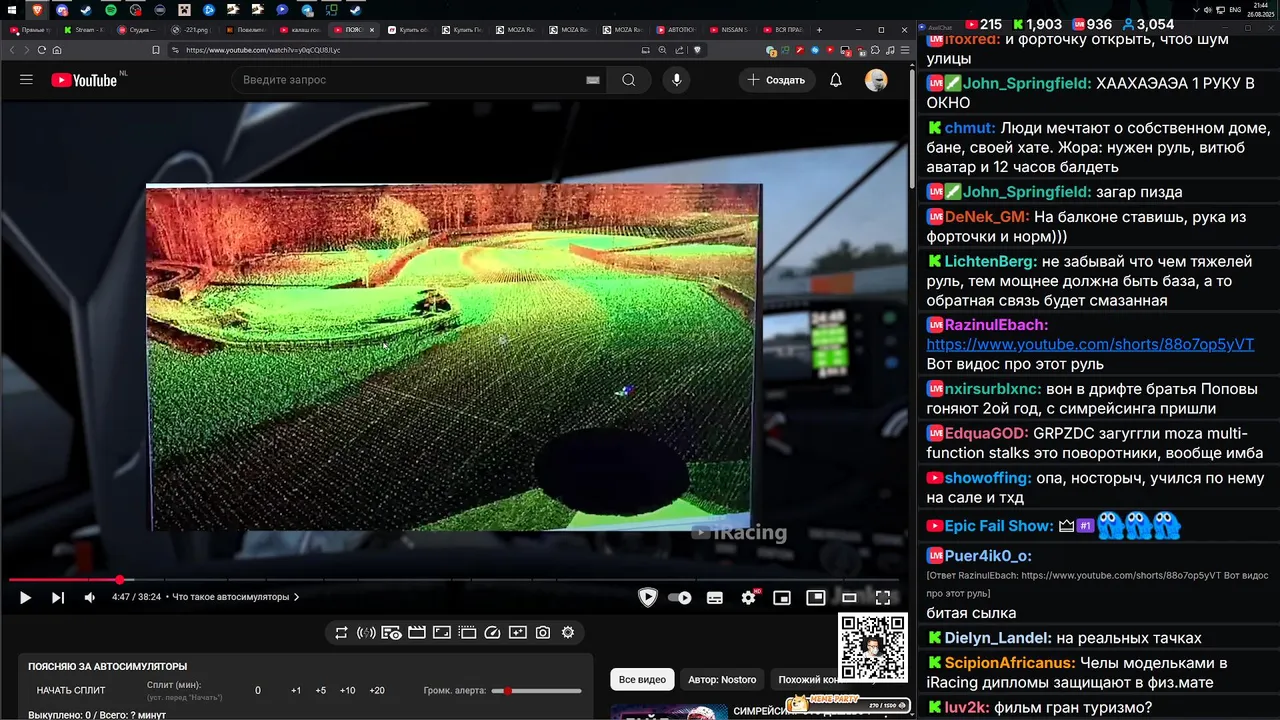1280x720 pixels.
Task: Expand the chapter "Что такое автосимуляторы"
Action: (x=236, y=597)
